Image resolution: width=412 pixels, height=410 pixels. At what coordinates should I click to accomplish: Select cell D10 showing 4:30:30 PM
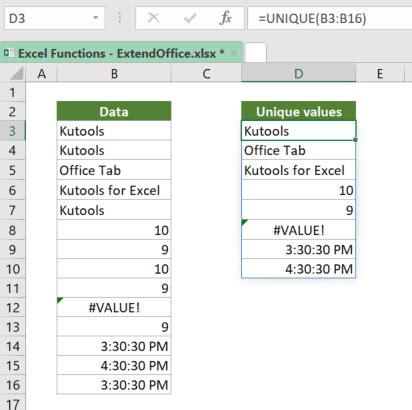coord(299,269)
